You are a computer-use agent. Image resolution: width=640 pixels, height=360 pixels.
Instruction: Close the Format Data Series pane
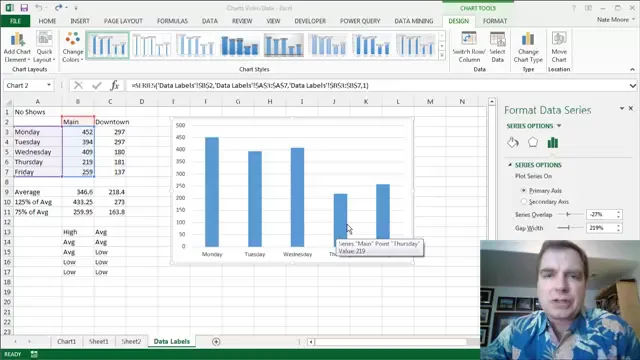tap(631, 108)
